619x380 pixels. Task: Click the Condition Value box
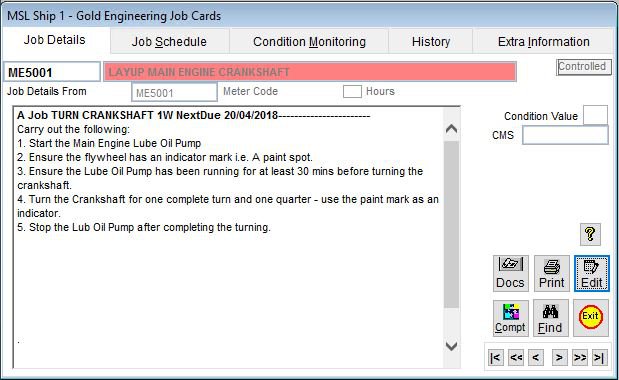click(x=595, y=115)
